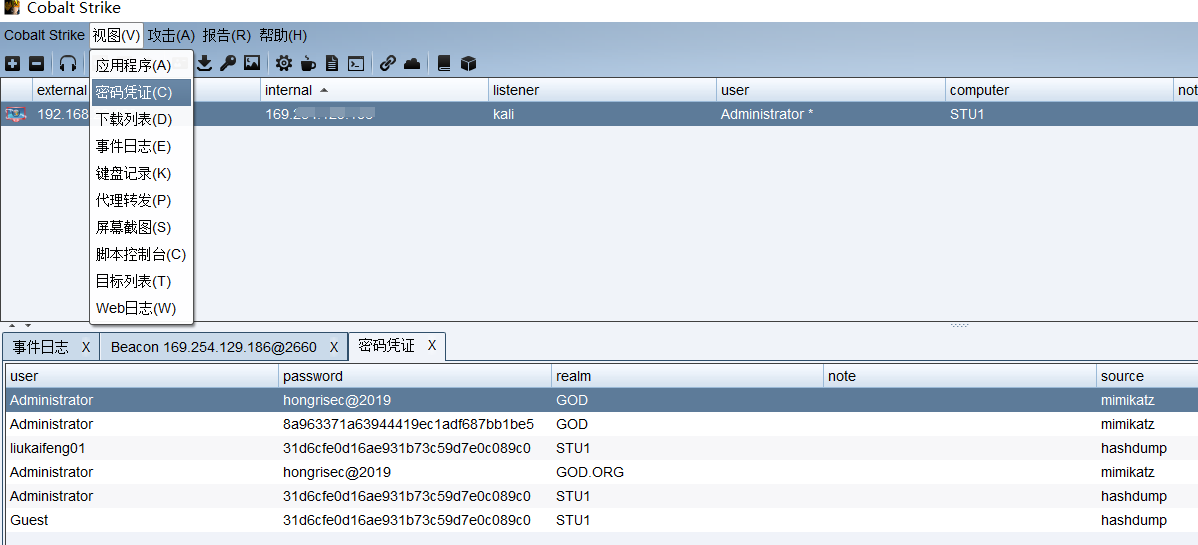Click the disconnect minus icon in toolbar
The image size is (1198, 545).
(37, 63)
